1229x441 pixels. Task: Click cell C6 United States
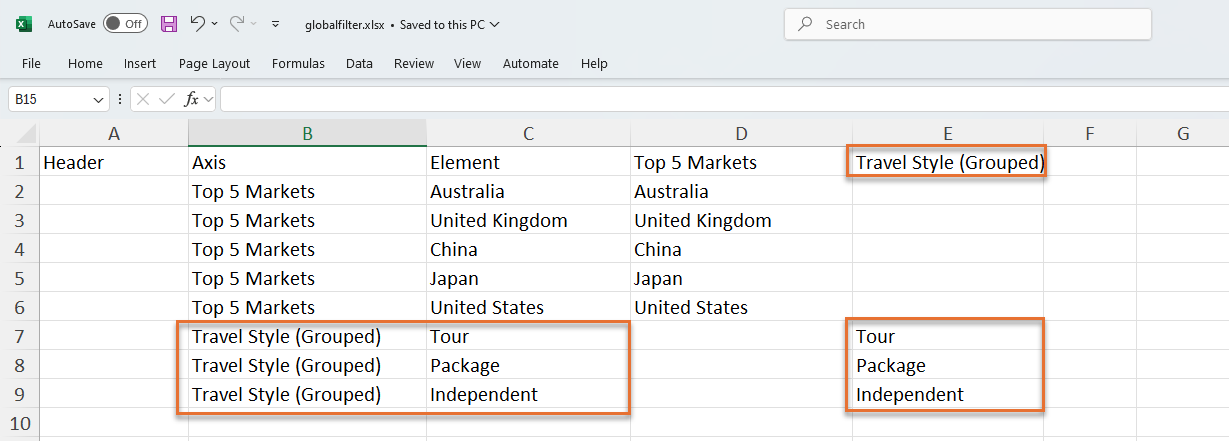click(x=528, y=307)
